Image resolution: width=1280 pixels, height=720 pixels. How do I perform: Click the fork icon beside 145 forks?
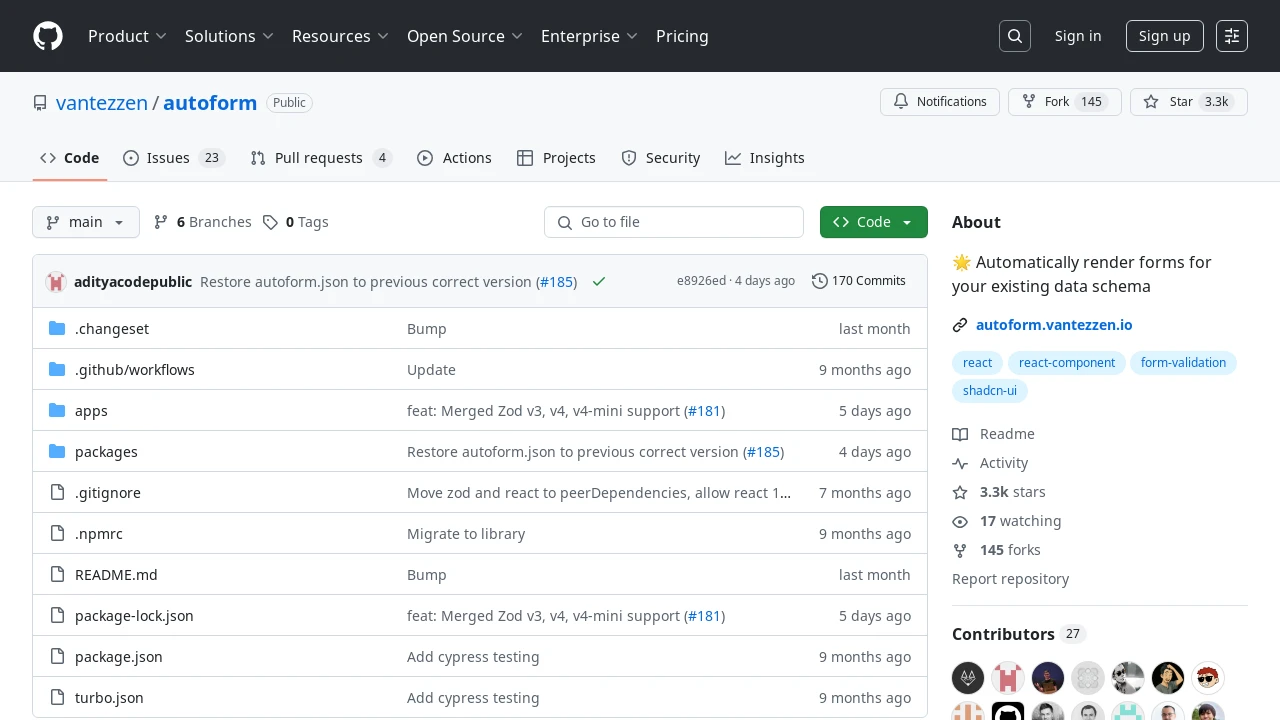pos(960,550)
